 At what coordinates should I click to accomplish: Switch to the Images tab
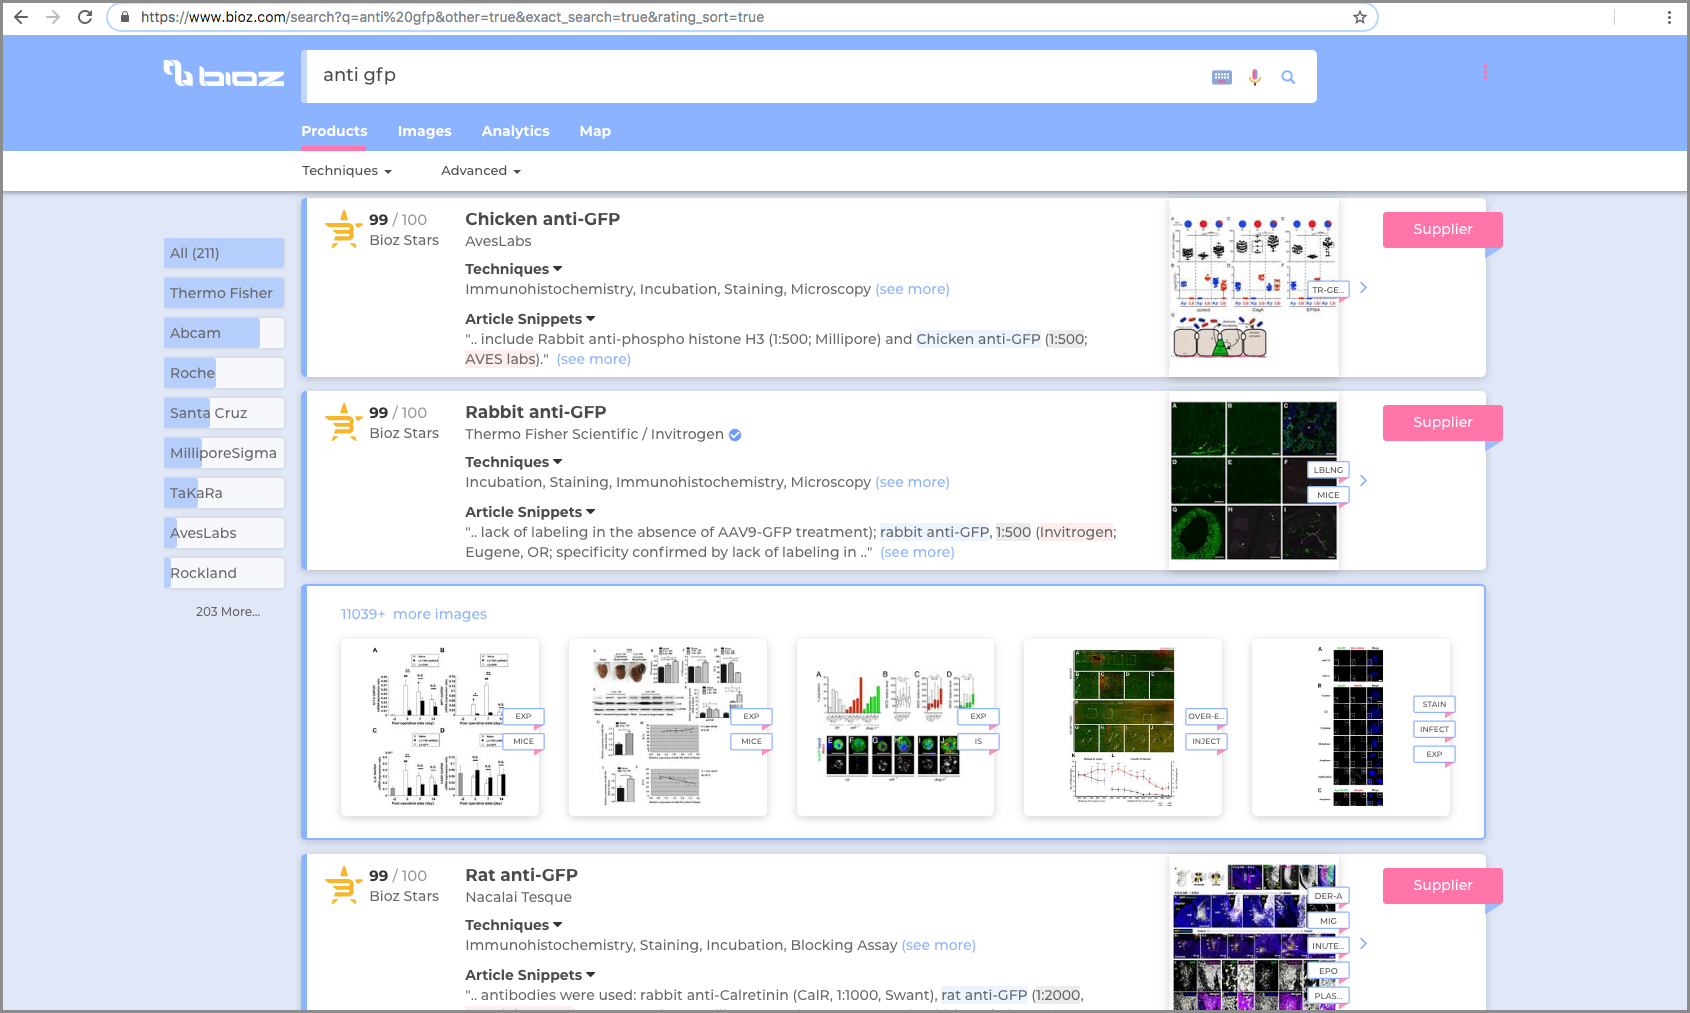[x=424, y=131]
